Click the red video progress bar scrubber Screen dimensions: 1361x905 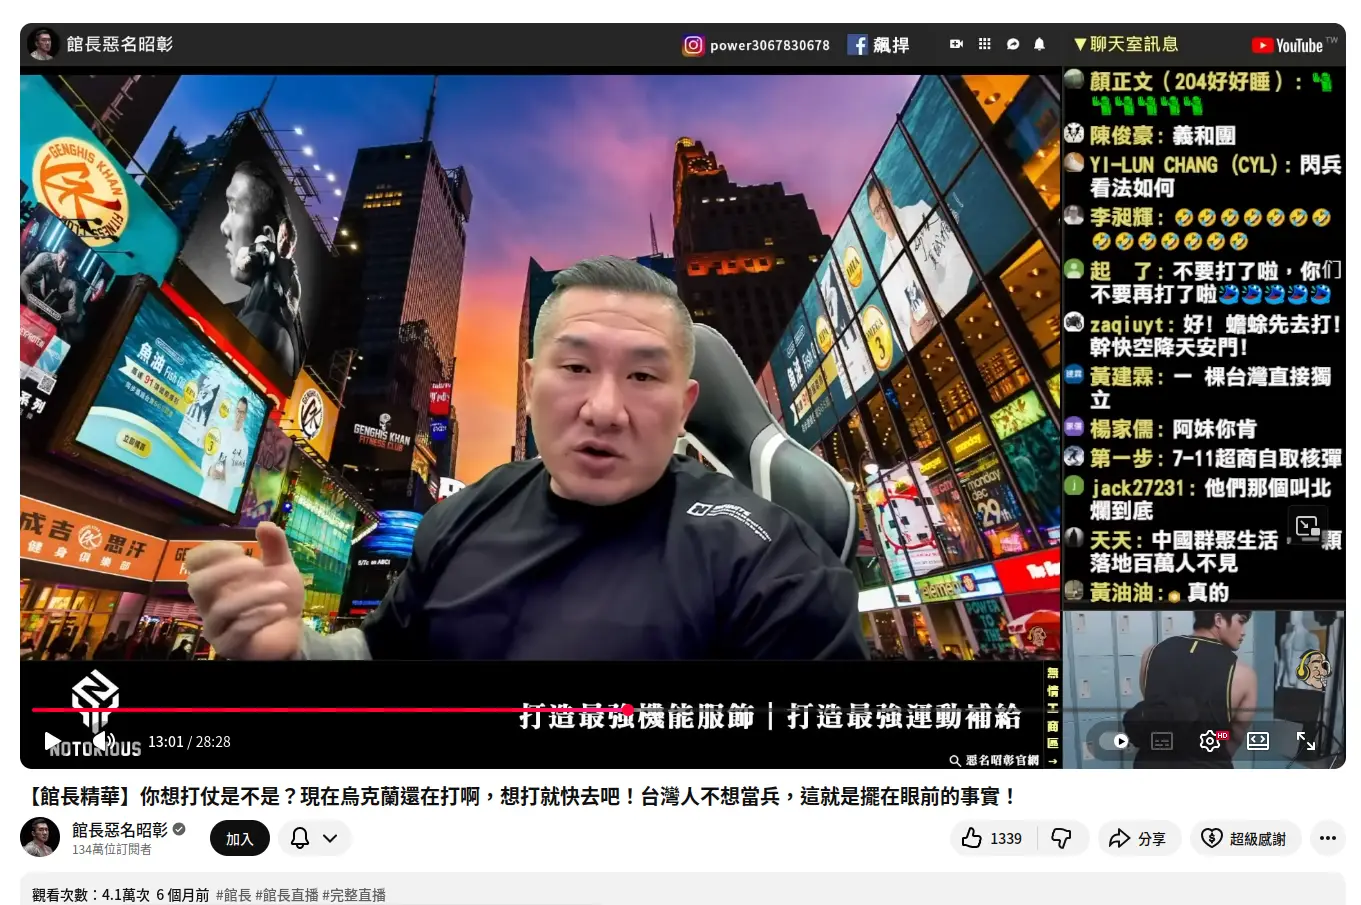(627, 710)
